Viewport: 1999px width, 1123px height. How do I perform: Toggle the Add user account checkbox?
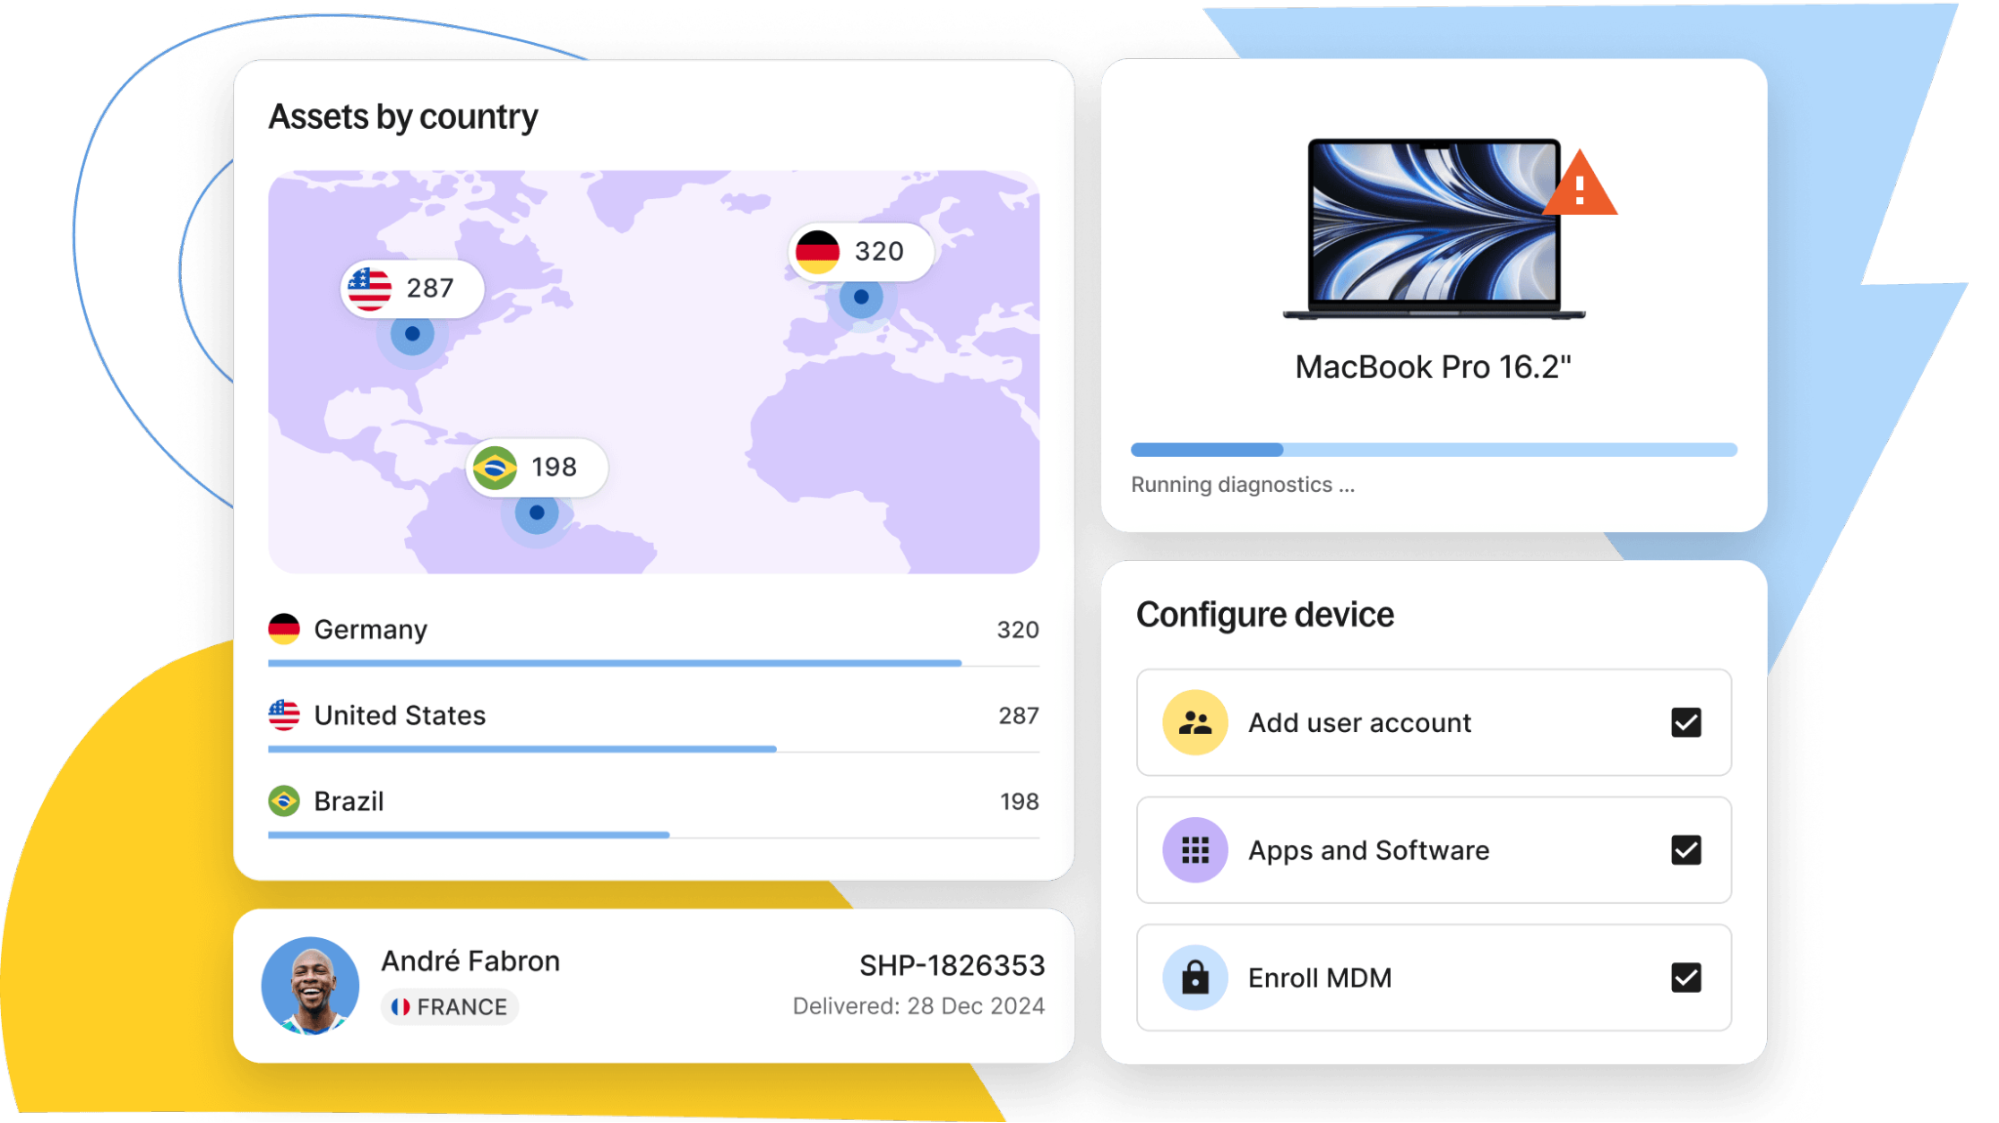pos(1686,722)
